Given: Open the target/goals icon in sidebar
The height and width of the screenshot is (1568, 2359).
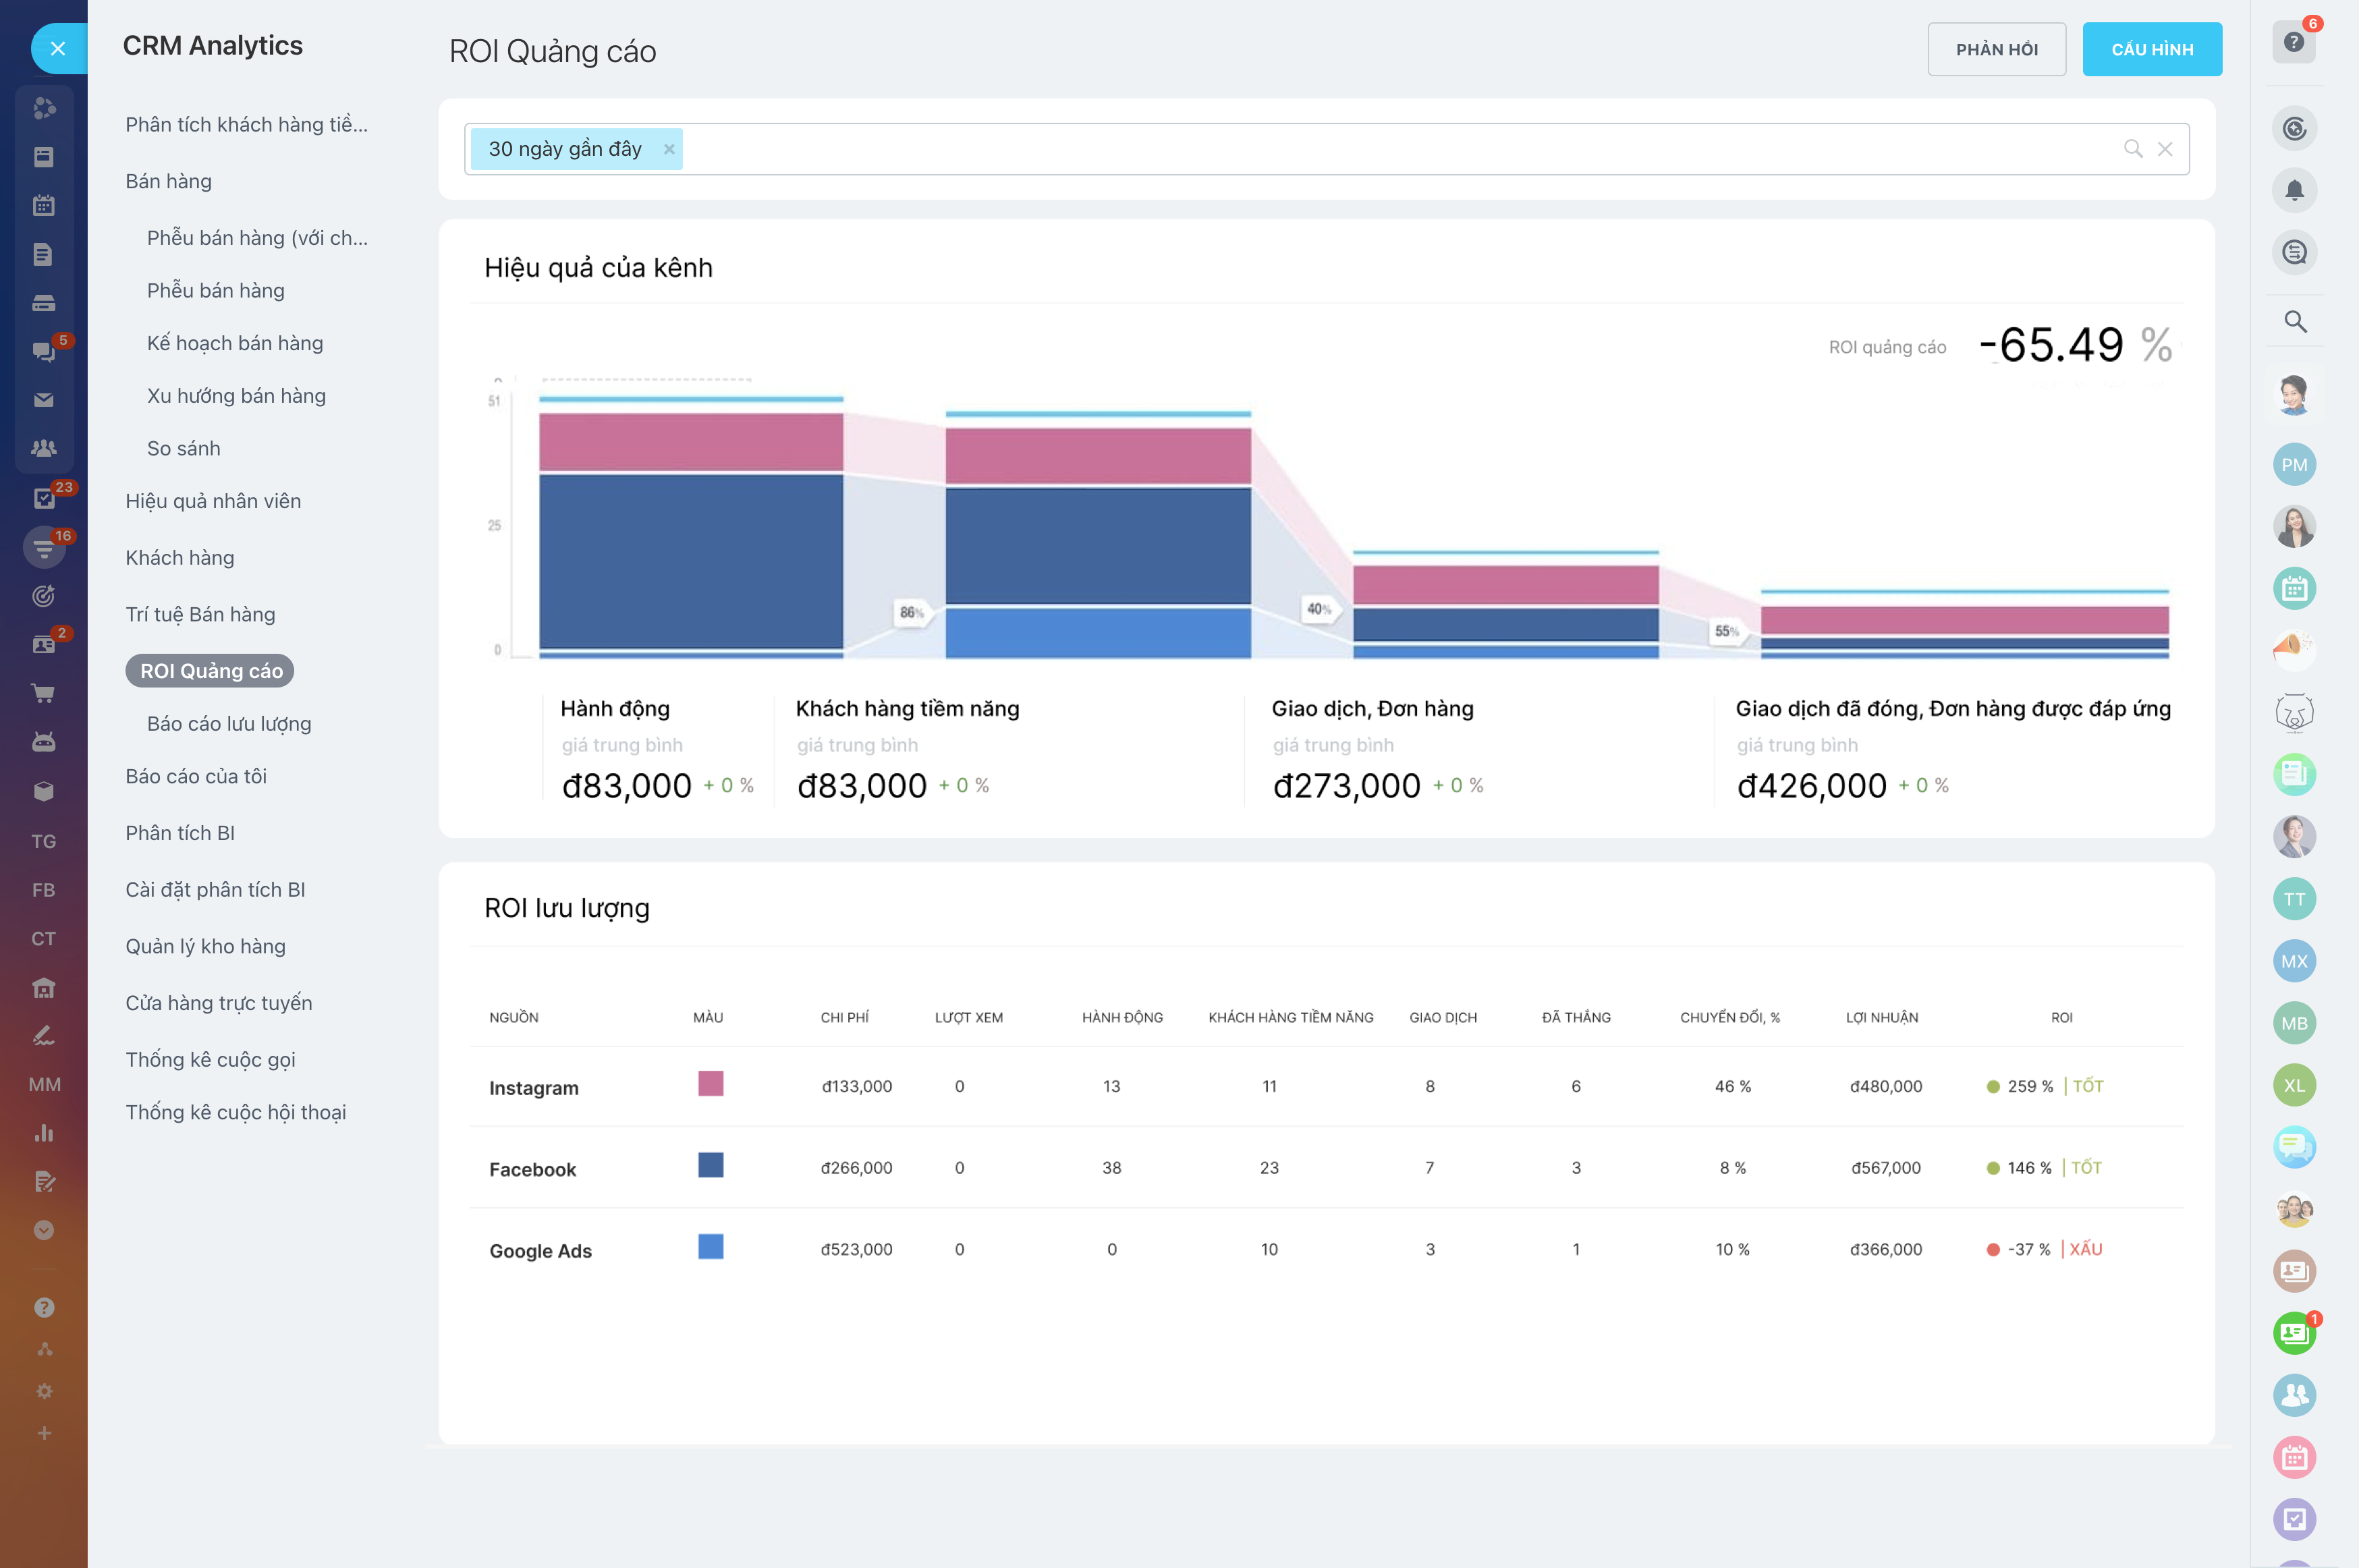Looking at the screenshot, I should click(44, 595).
